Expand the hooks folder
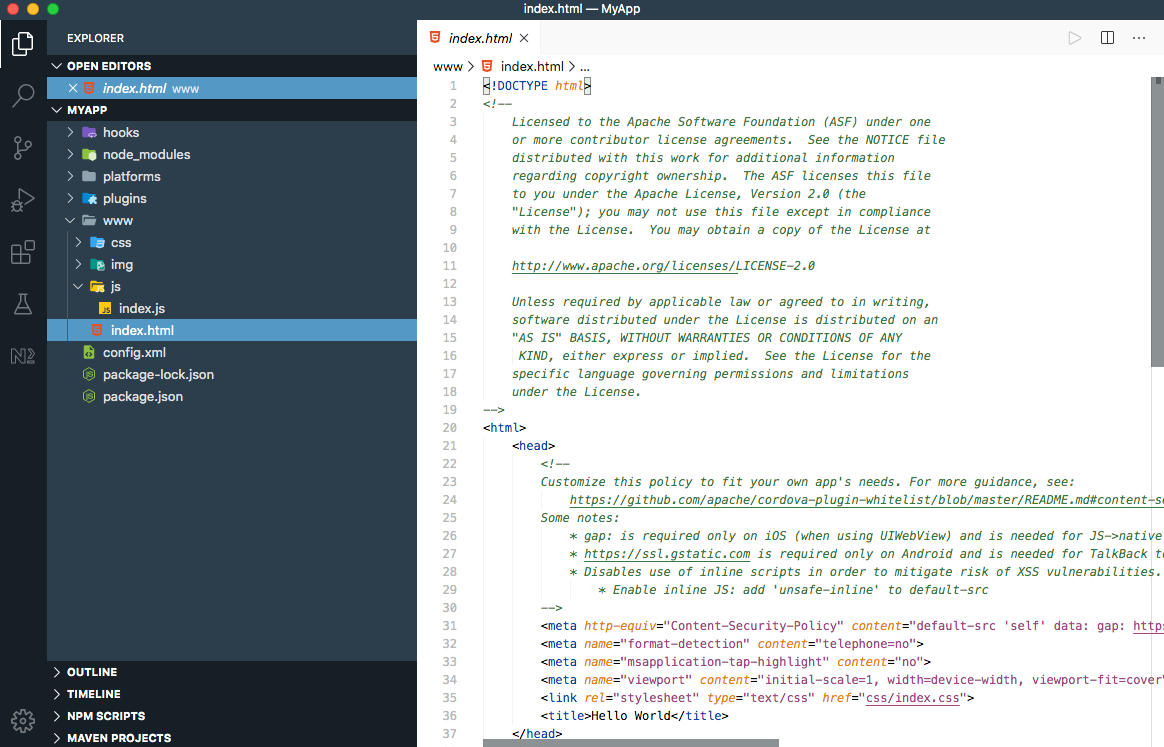 coord(120,132)
